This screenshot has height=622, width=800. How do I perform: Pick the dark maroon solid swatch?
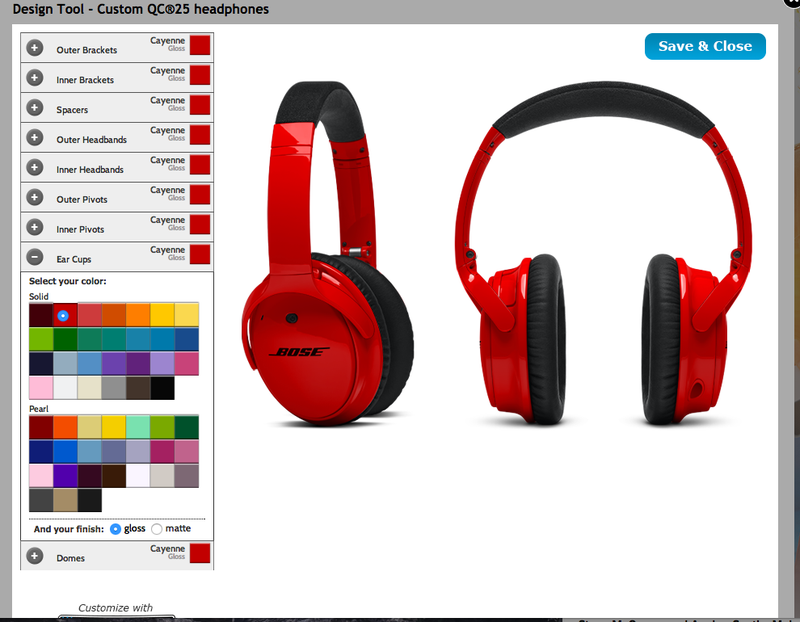[x=41, y=315]
